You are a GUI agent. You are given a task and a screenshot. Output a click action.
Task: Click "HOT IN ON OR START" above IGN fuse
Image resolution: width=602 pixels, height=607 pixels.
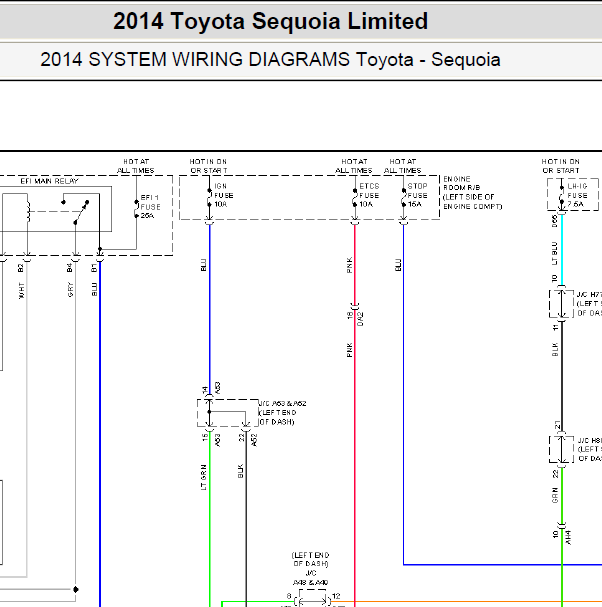coord(208,166)
